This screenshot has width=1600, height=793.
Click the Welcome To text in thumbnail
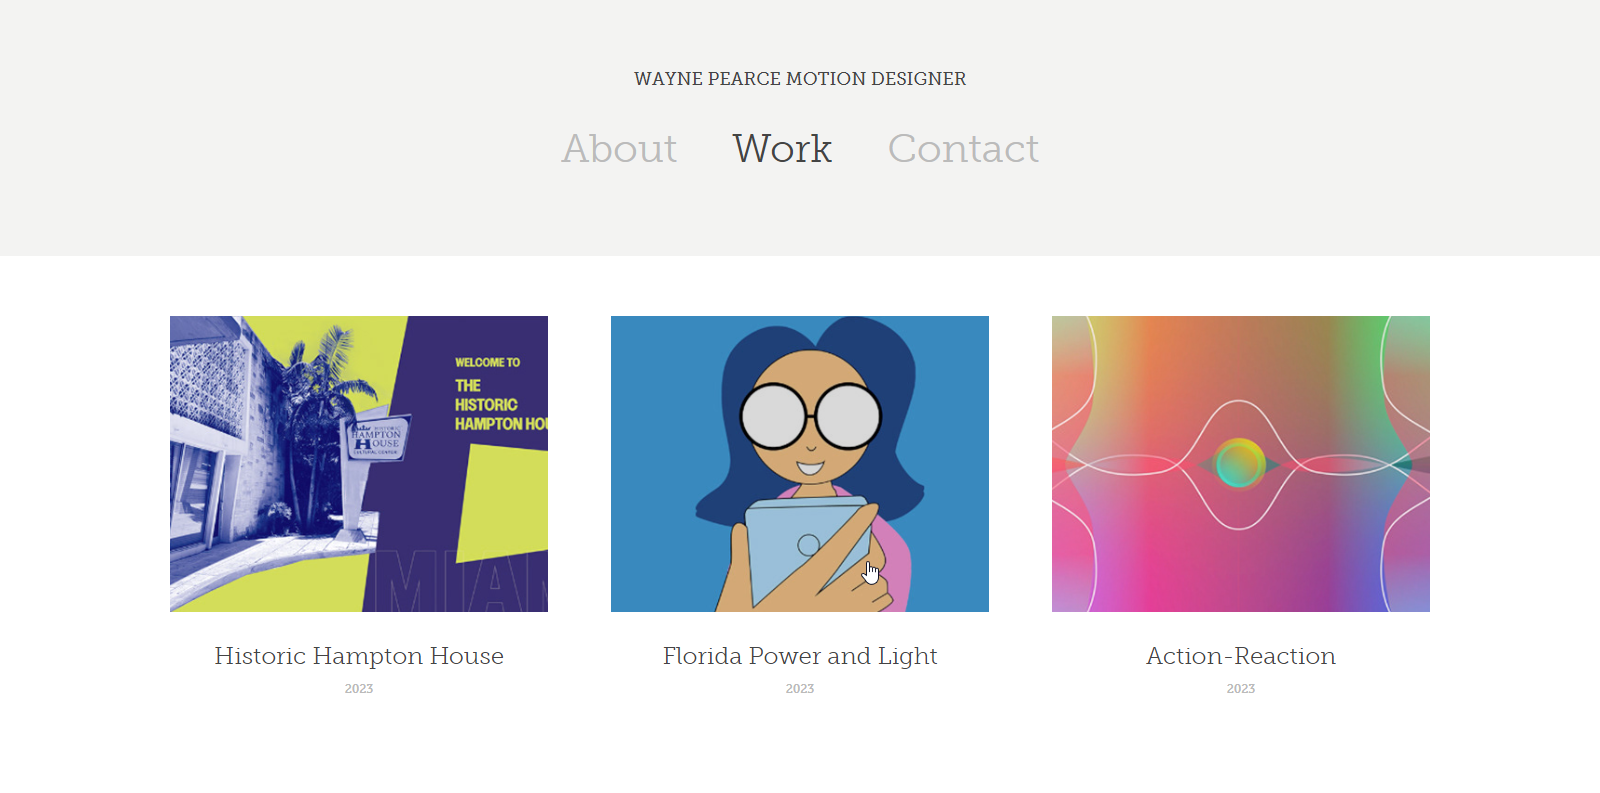point(487,362)
